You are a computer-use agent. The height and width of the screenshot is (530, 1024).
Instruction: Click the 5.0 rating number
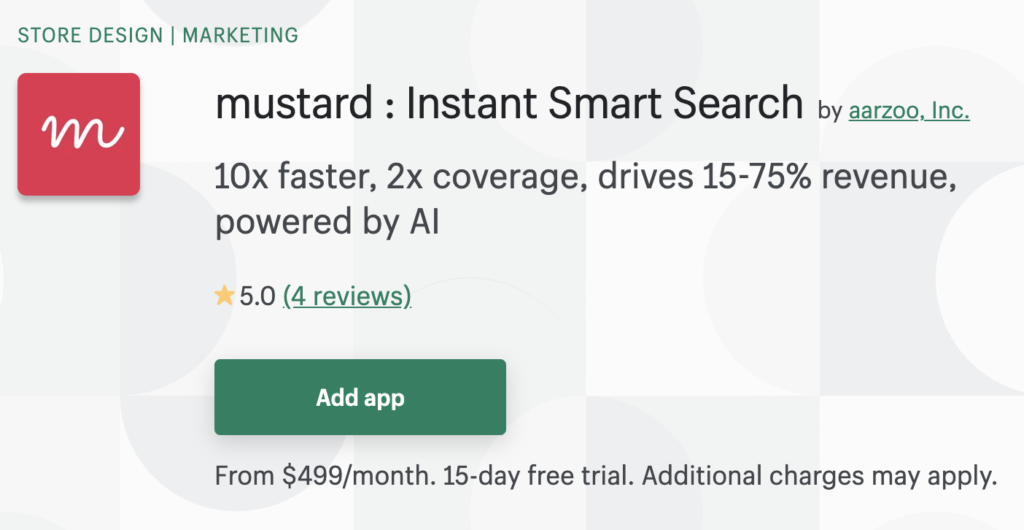coord(257,296)
